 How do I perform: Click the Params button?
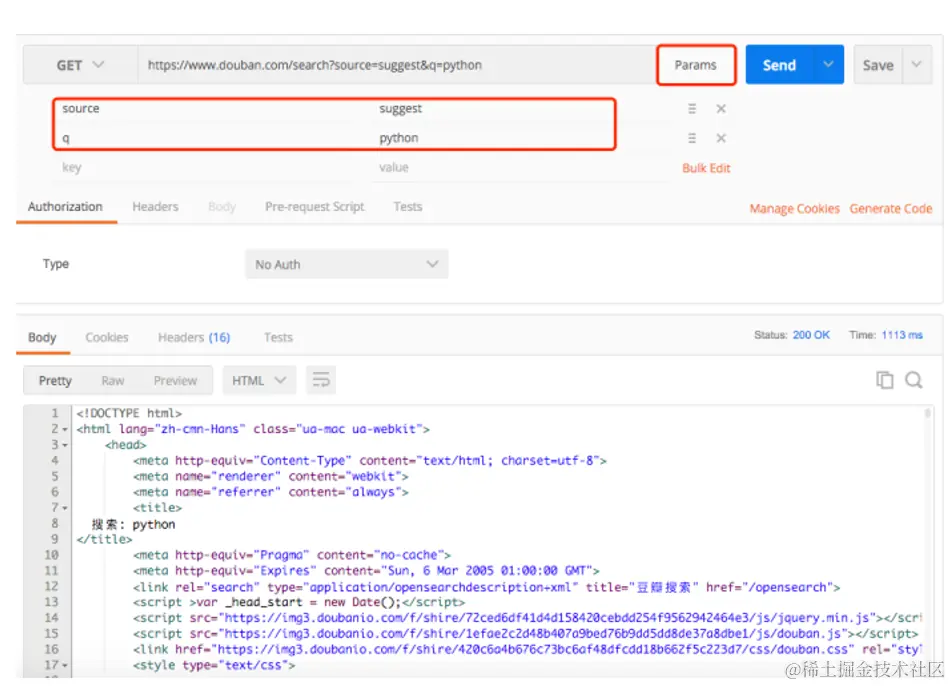(696, 65)
